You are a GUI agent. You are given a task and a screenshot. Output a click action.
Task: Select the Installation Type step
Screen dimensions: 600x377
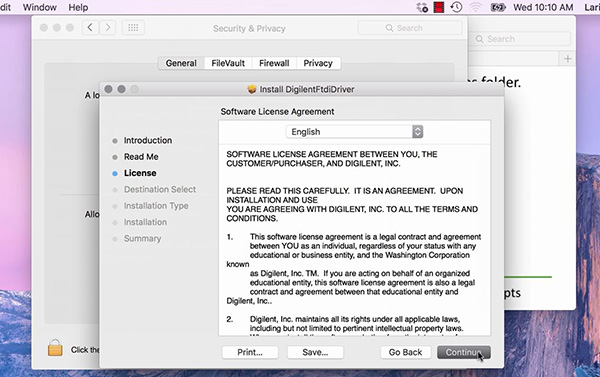coord(156,206)
